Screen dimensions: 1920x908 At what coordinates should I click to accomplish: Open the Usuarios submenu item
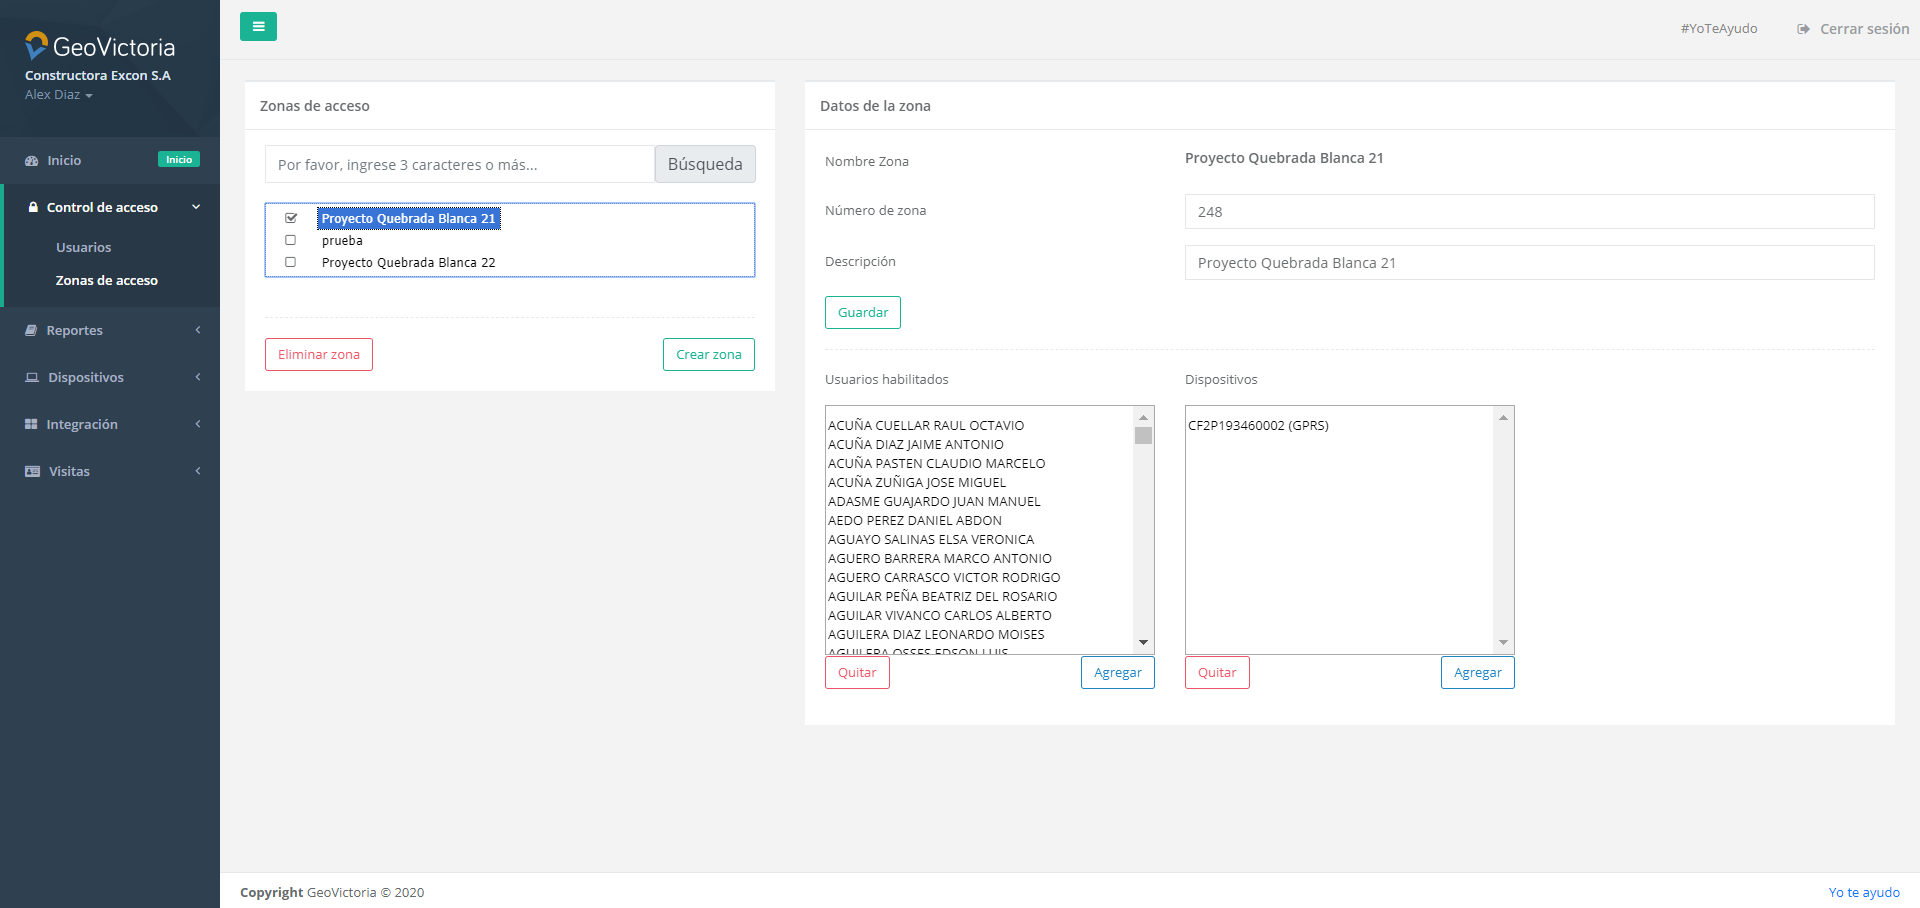(84, 248)
